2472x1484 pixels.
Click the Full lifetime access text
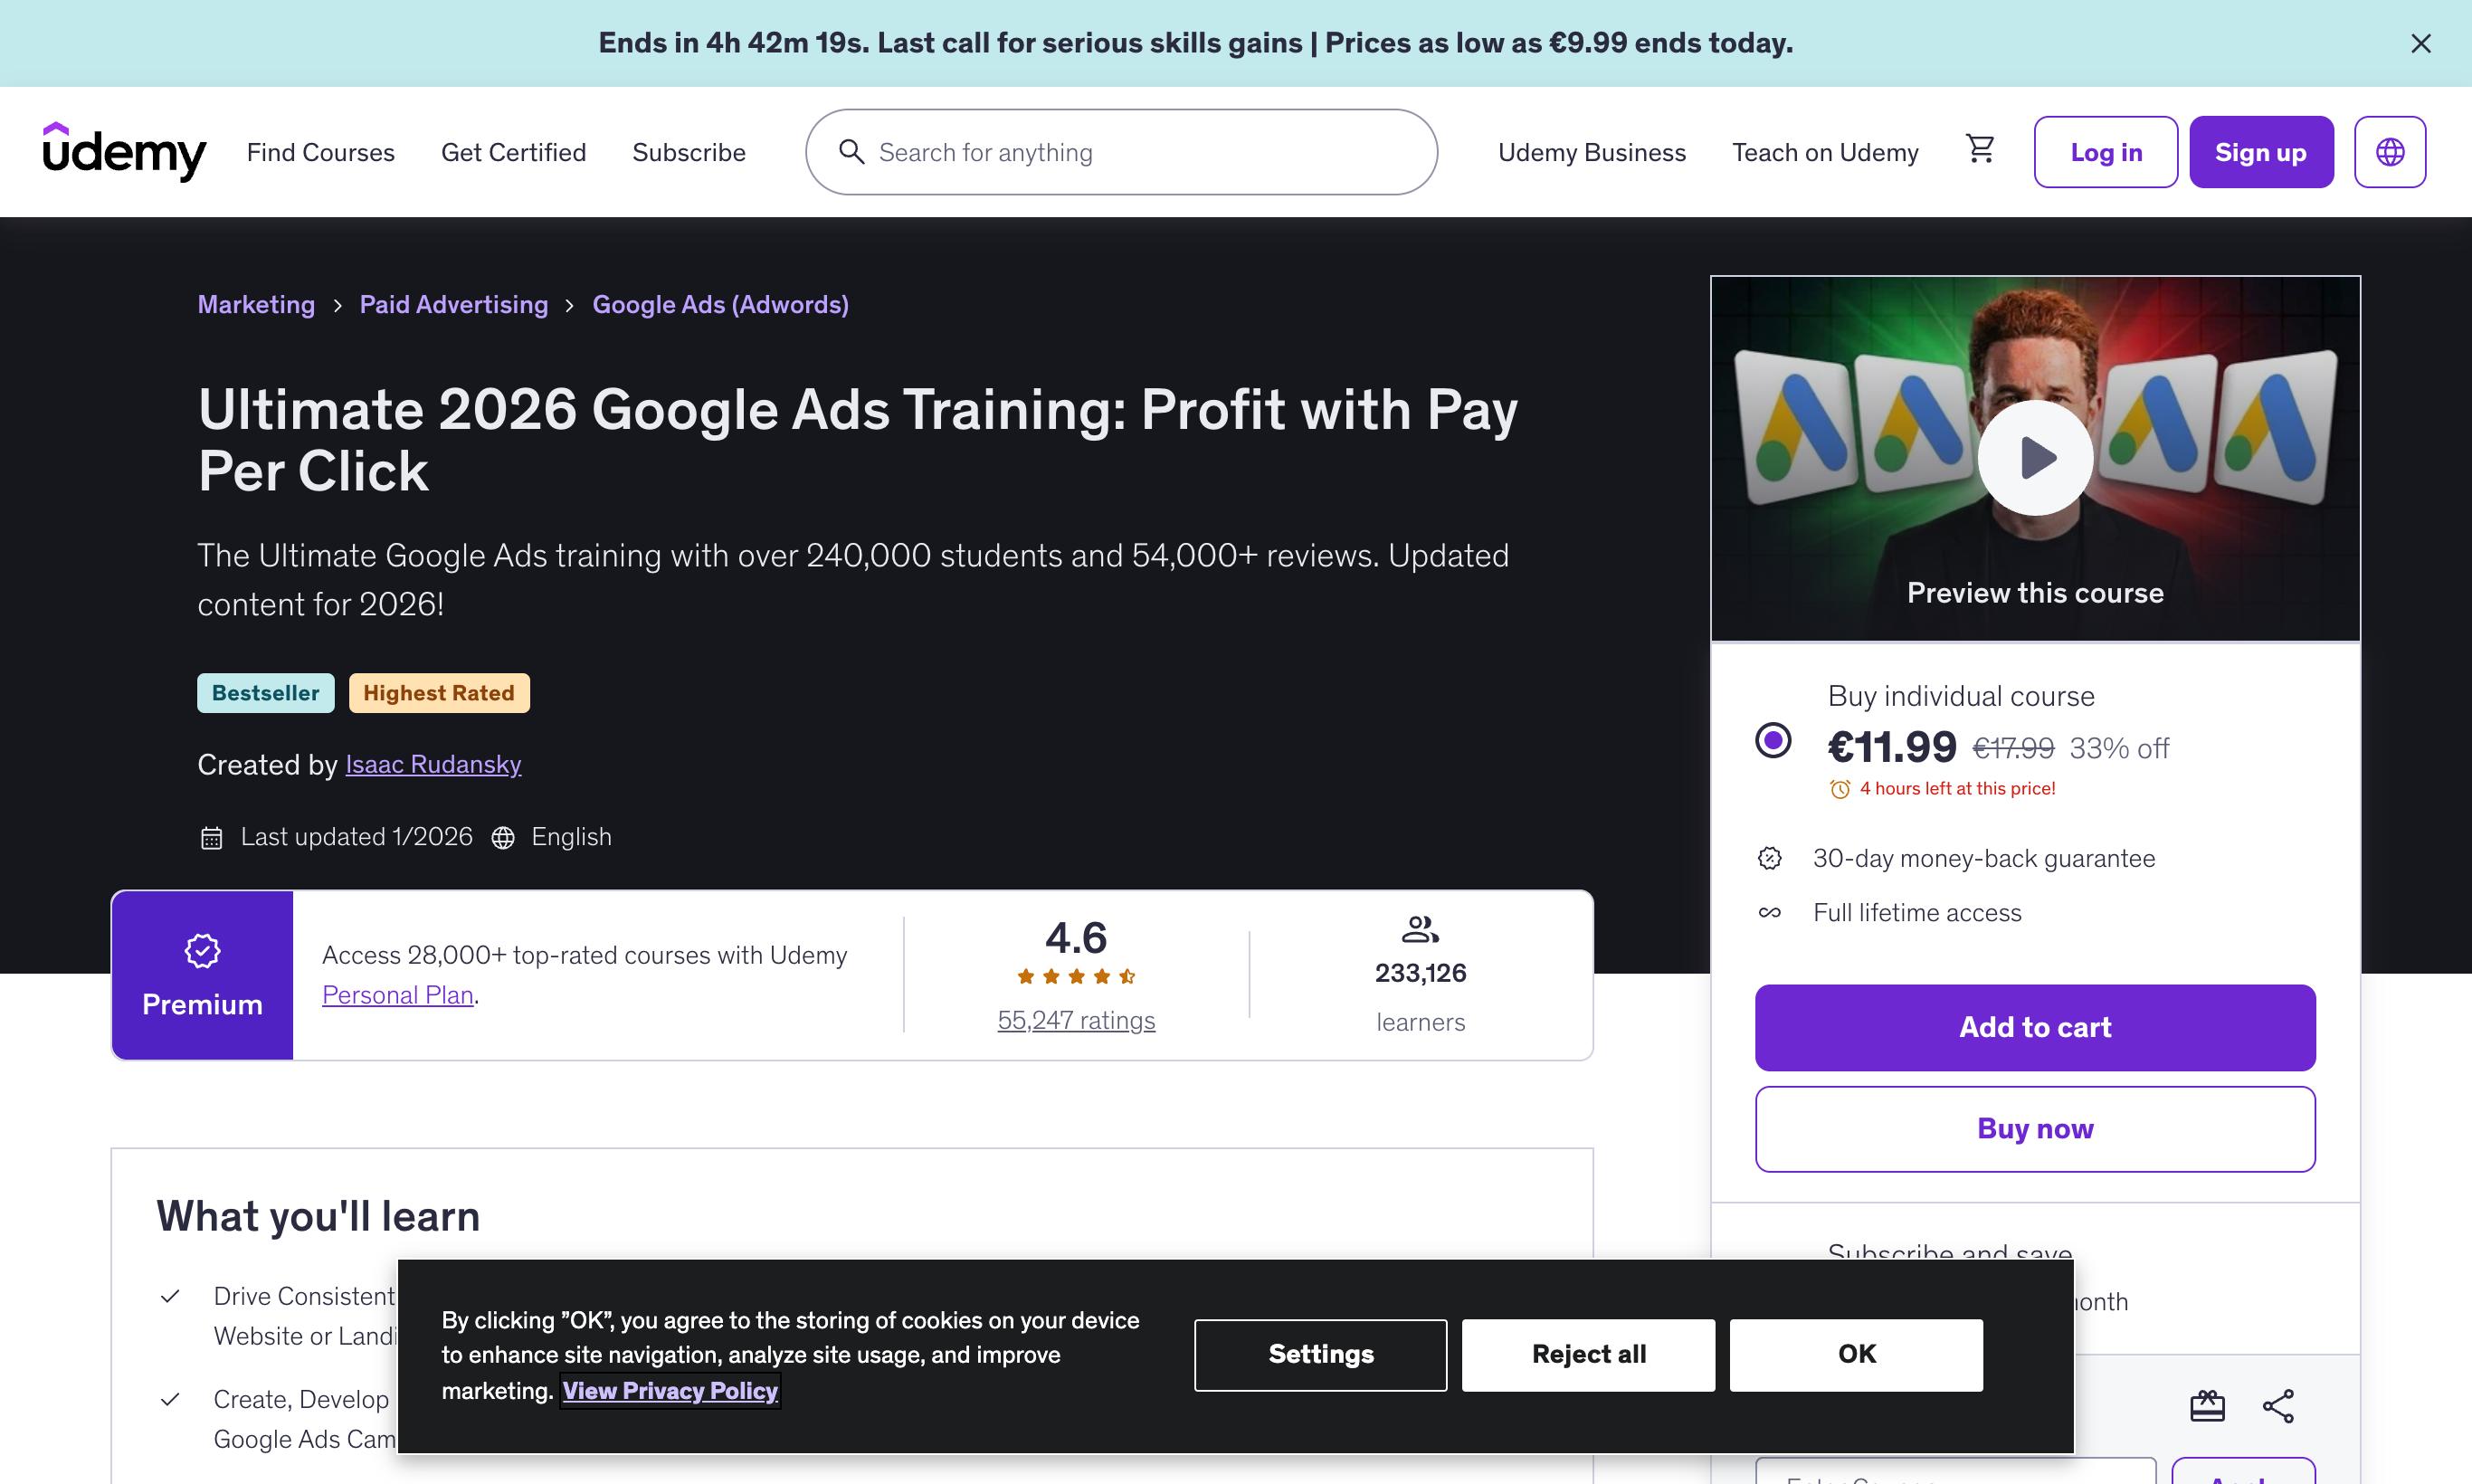pos(1917,912)
